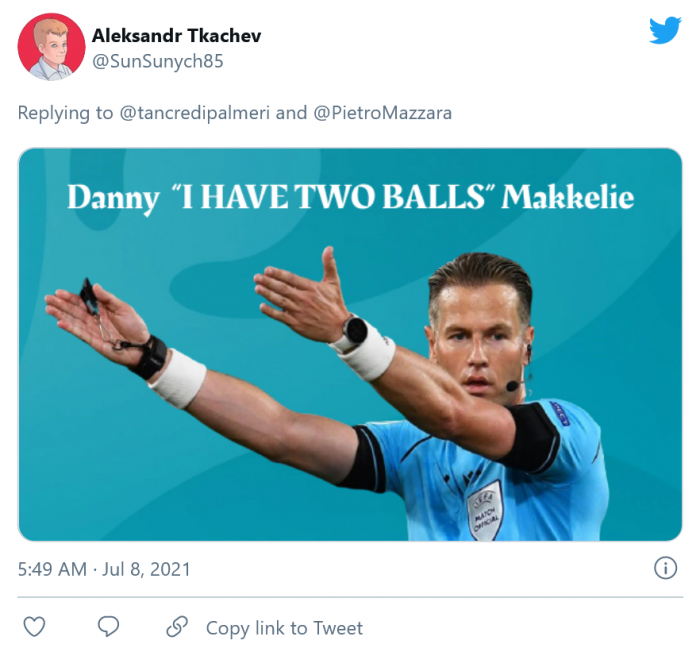This screenshot has width=700, height=648.
Task: Like the tweet with the heart icon
Action: pos(35,627)
